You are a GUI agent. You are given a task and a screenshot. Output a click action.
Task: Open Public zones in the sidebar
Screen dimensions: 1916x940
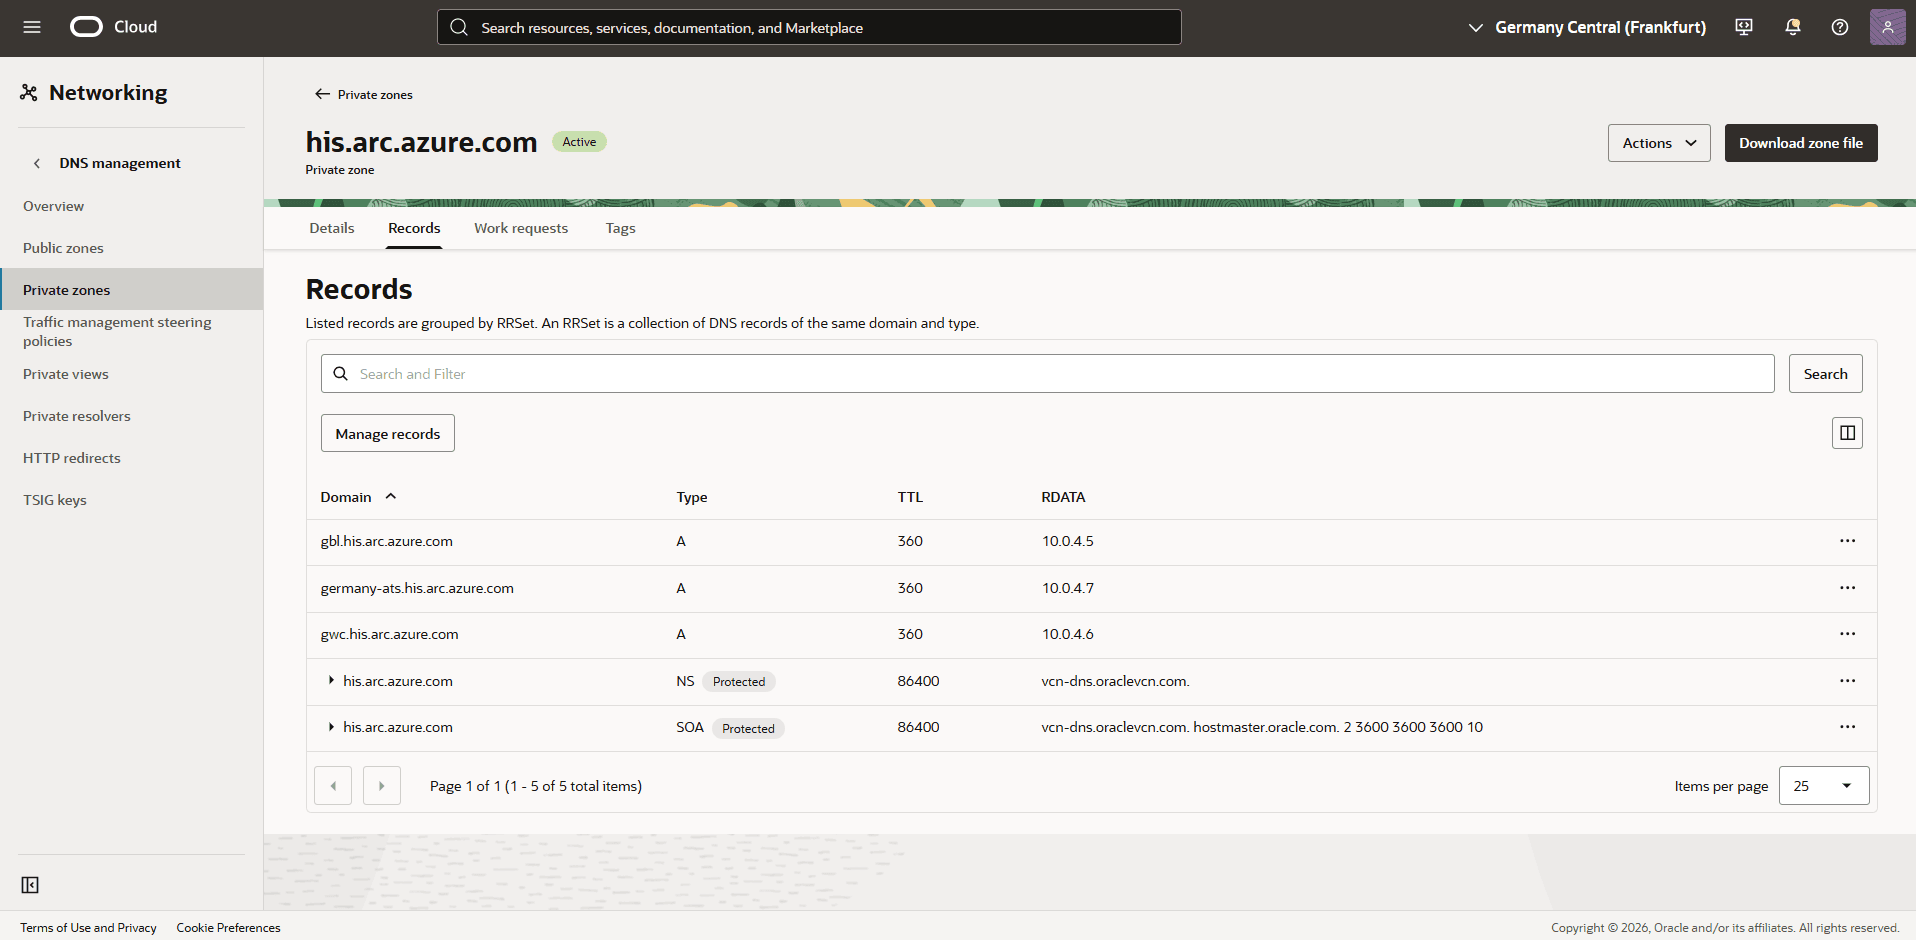pyautogui.click(x=64, y=248)
